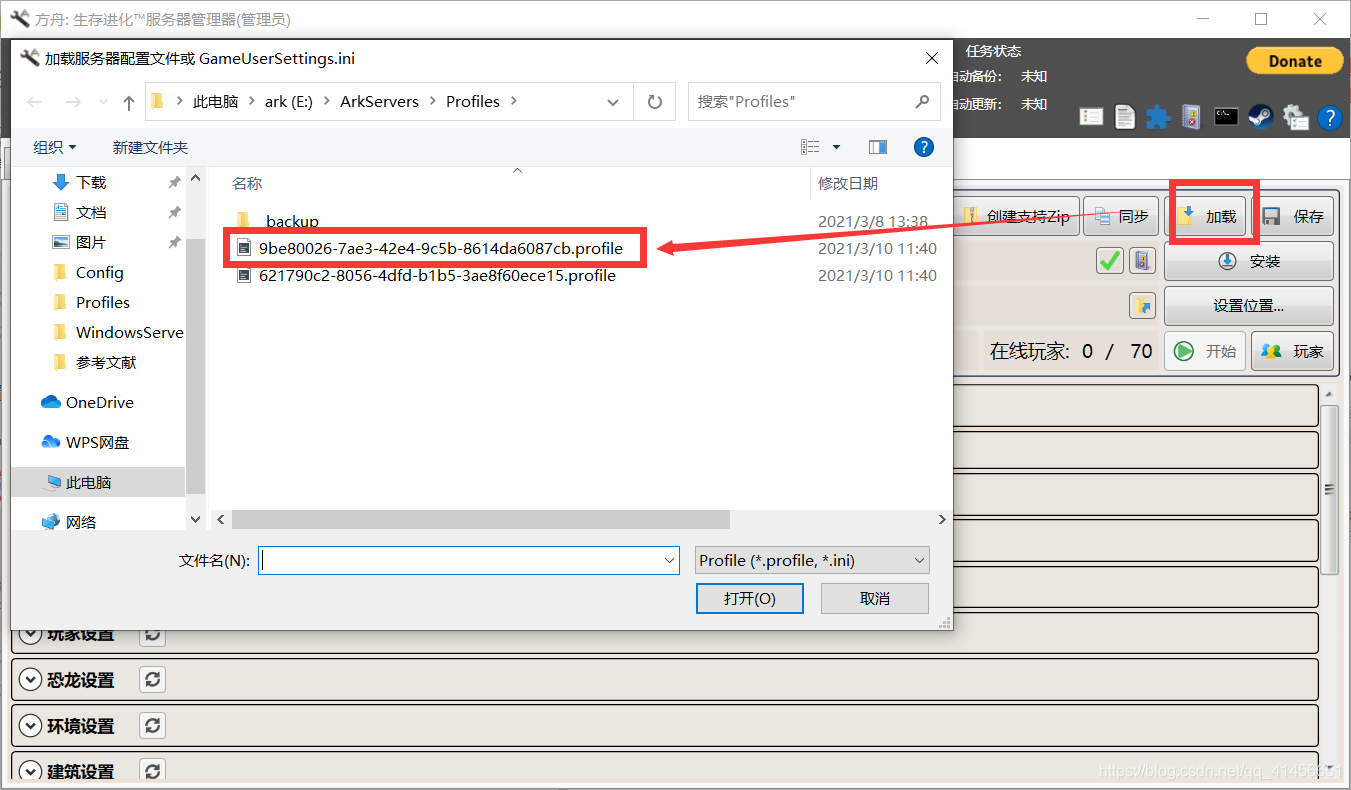
Task: Expand the 恐龙设置 section
Action: (x=31, y=680)
